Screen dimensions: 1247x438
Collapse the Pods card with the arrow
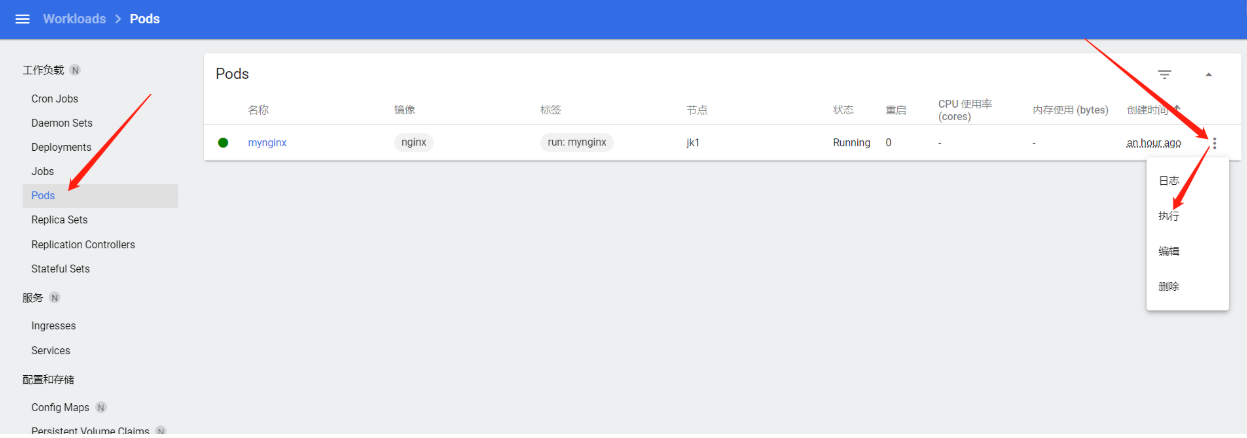click(x=1208, y=74)
